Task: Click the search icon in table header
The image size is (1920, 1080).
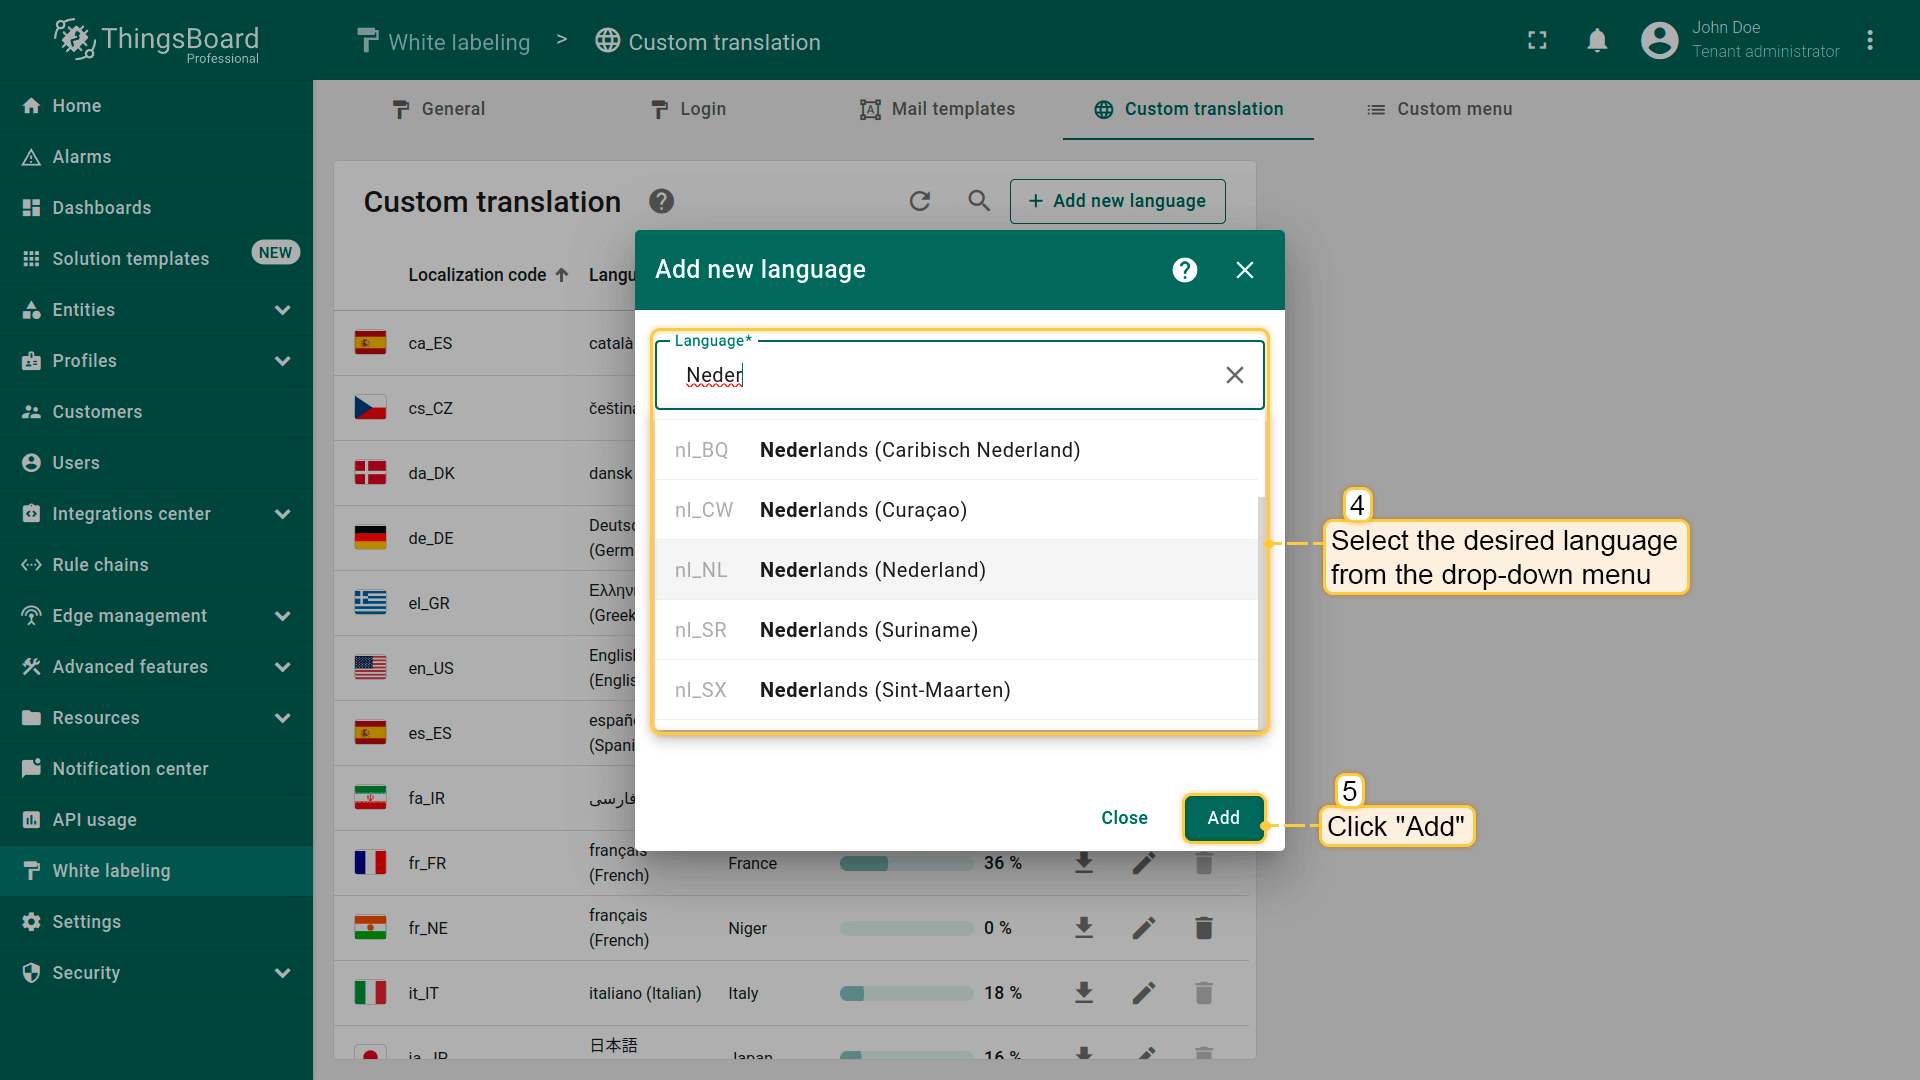Action: point(979,201)
